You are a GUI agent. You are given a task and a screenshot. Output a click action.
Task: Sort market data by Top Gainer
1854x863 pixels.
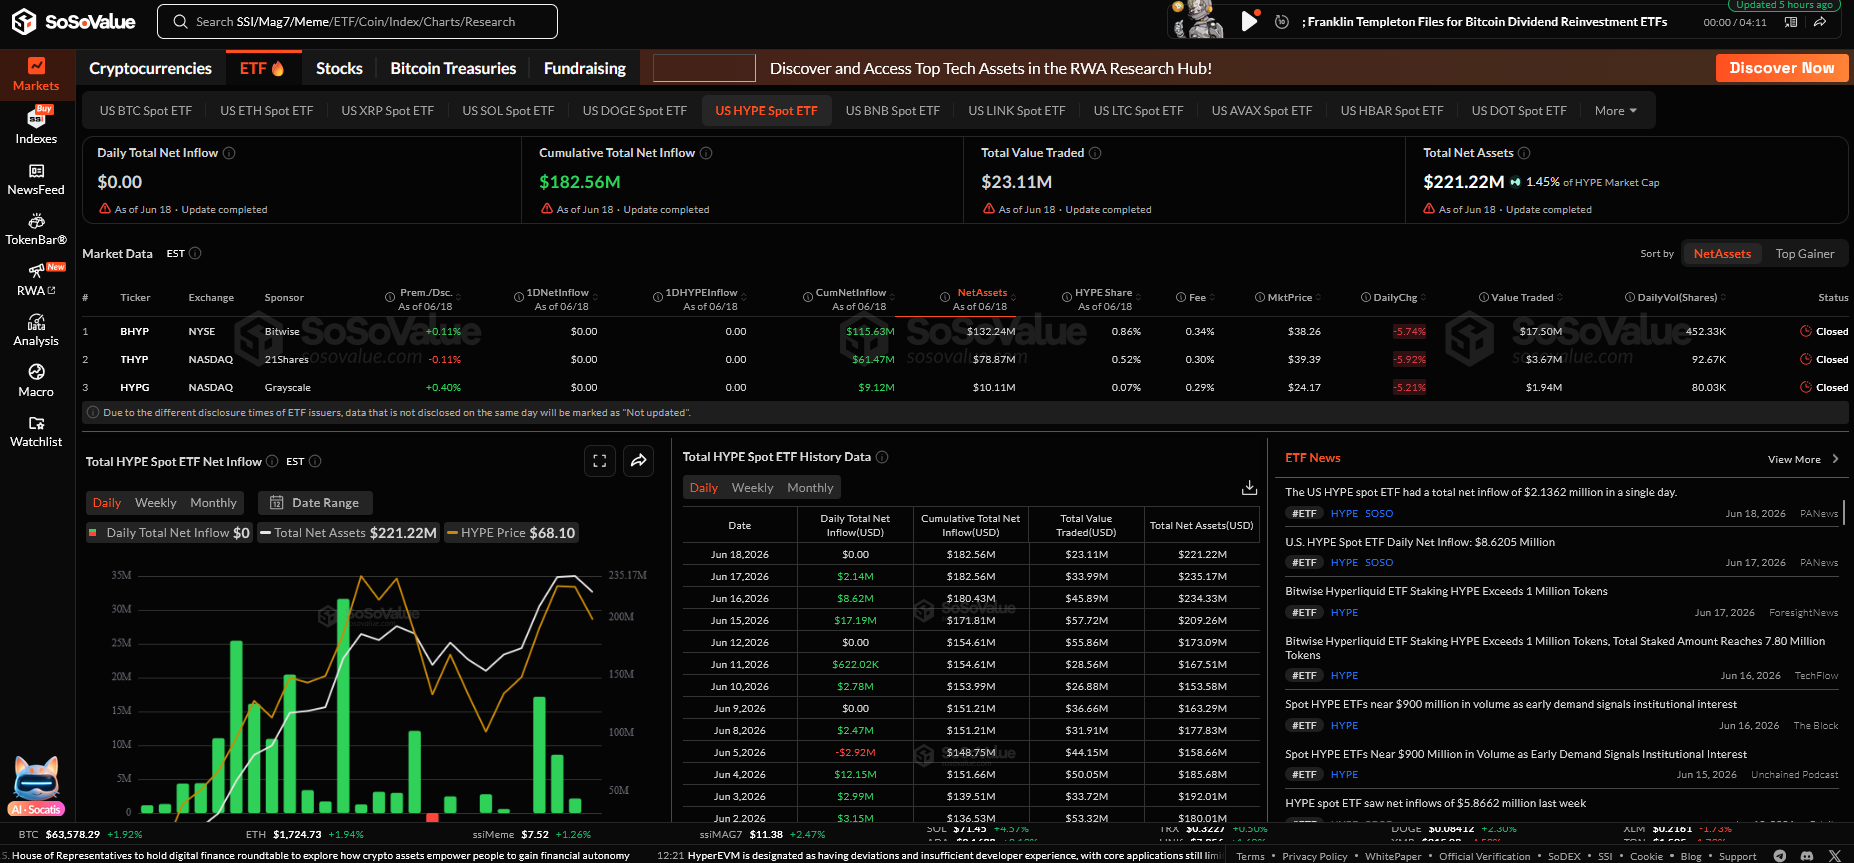click(1805, 254)
